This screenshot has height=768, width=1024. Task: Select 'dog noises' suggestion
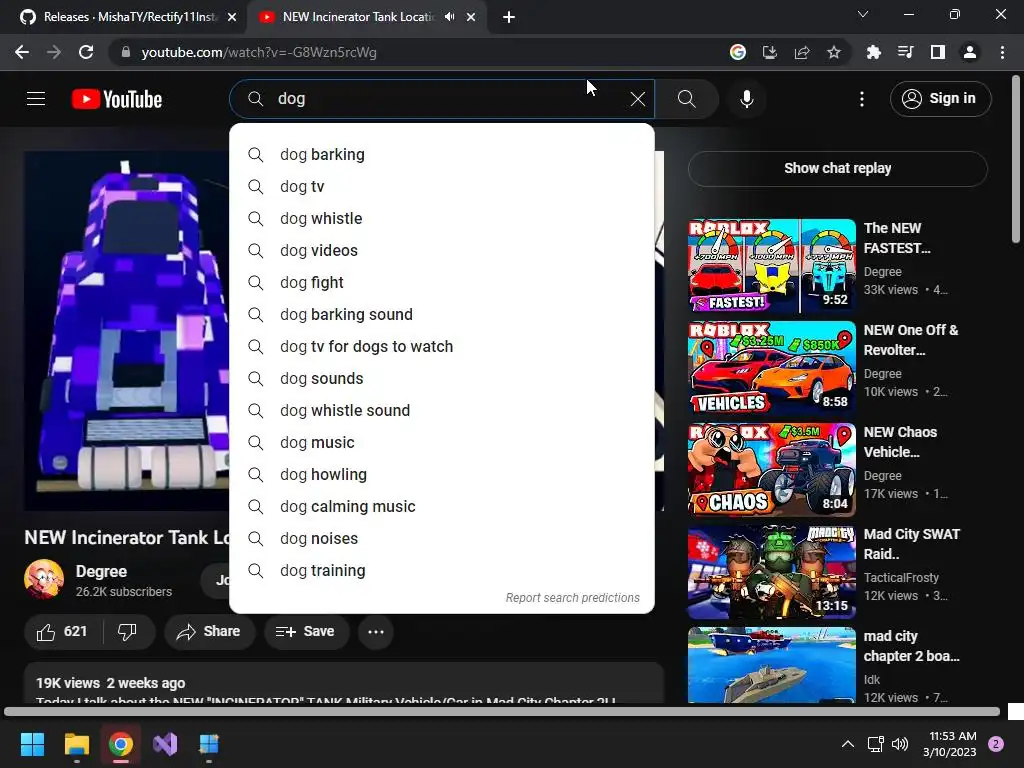click(441, 539)
